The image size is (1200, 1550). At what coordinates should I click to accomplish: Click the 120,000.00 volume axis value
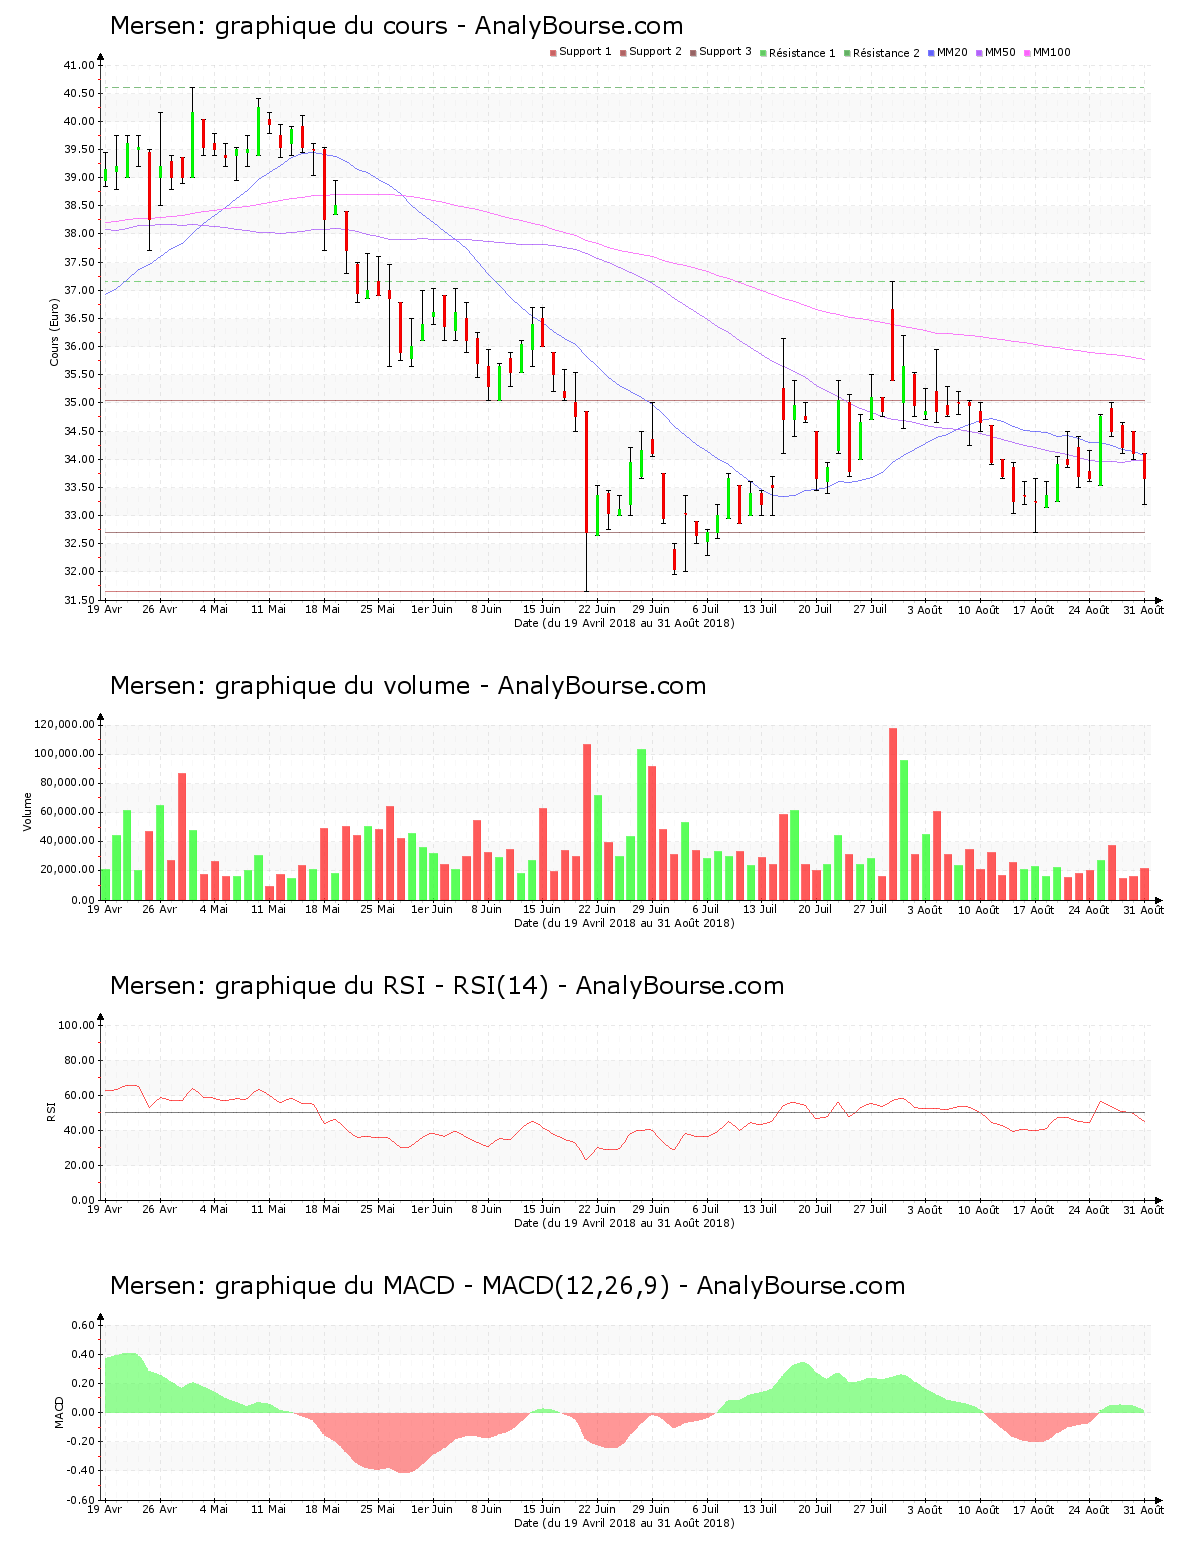pos(65,725)
